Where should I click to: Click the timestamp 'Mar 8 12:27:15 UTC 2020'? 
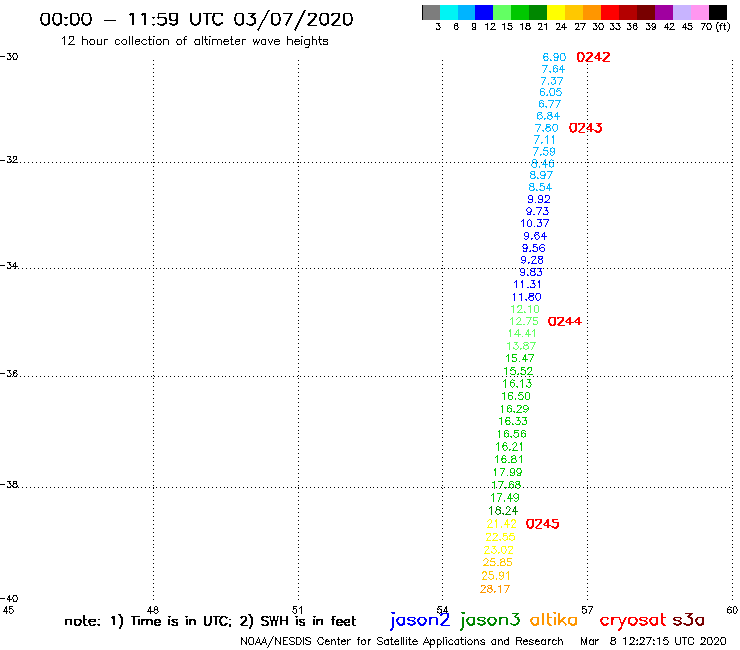click(x=653, y=641)
